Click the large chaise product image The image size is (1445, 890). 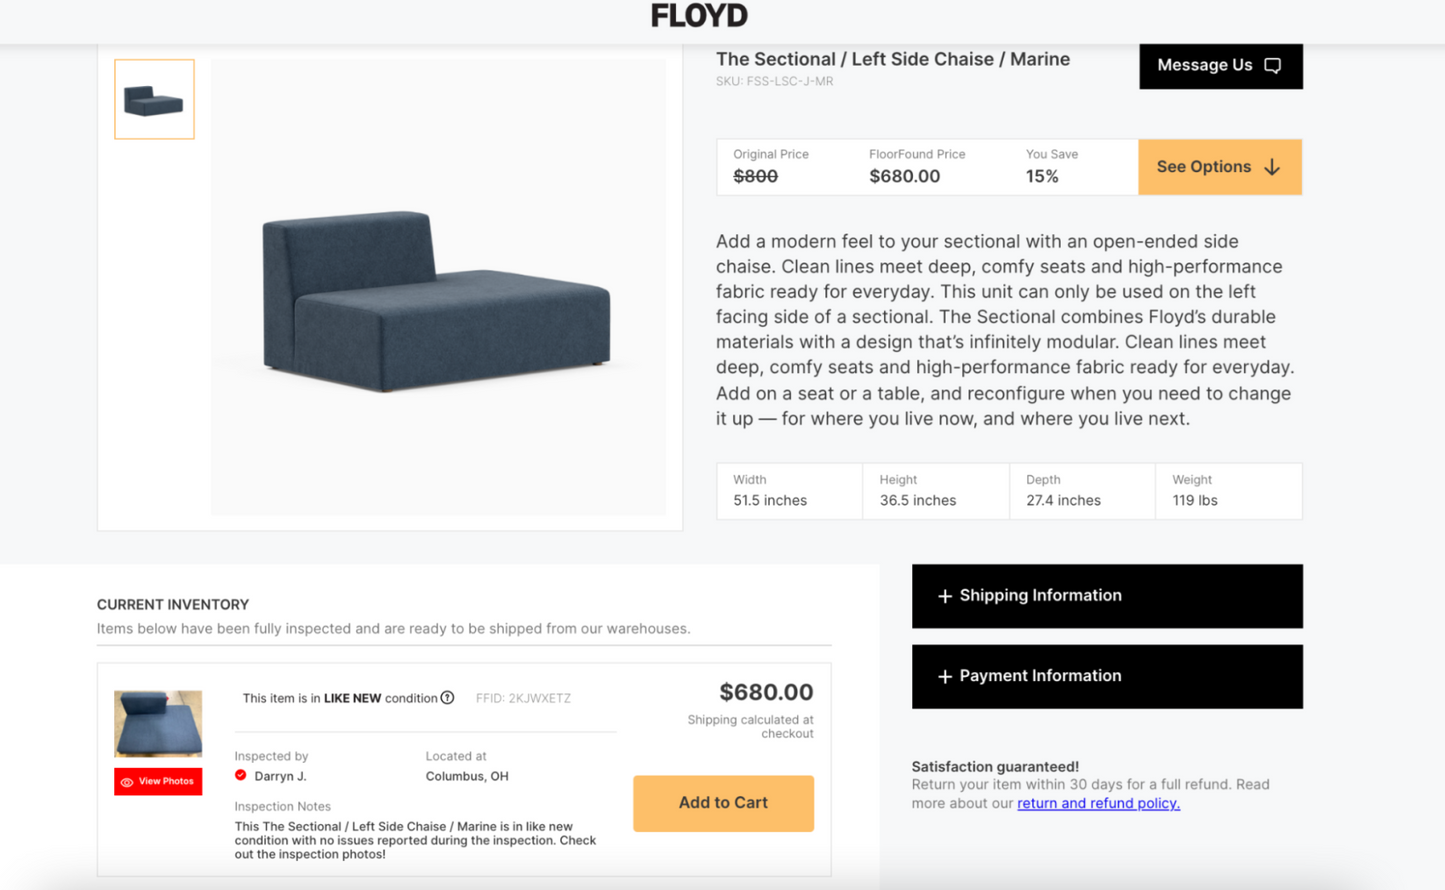coord(438,288)
